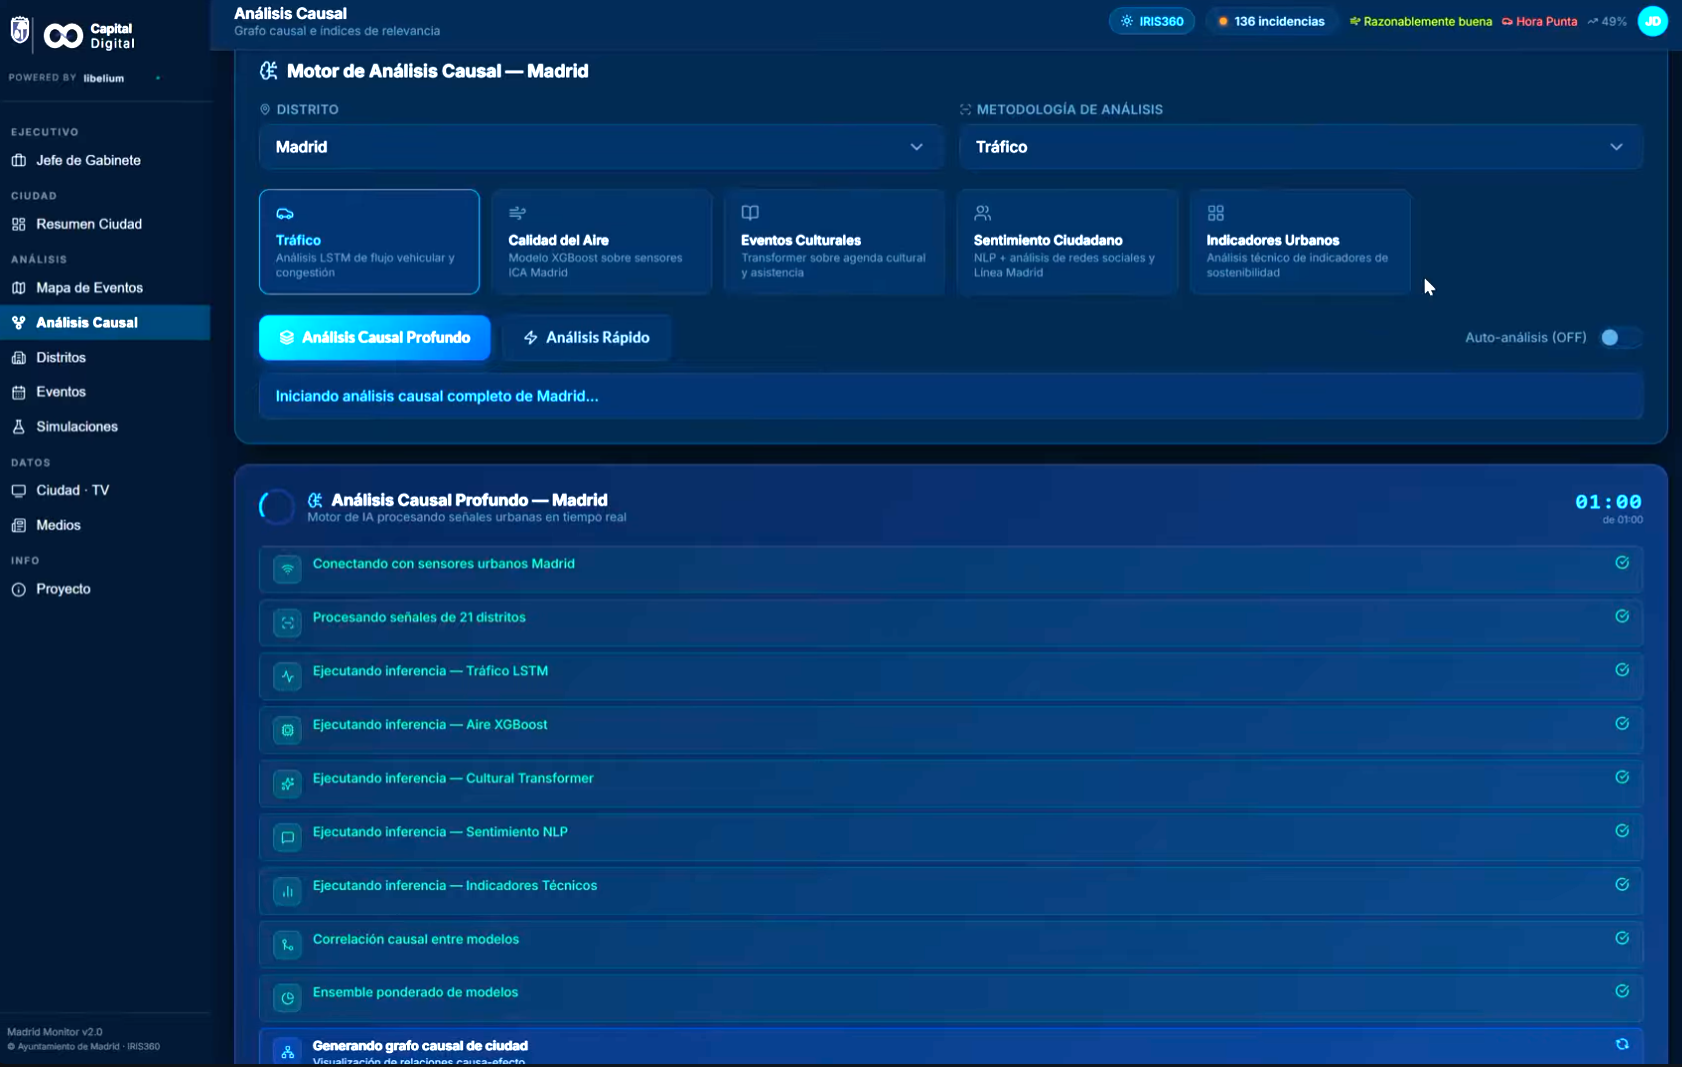Click the Indicadores Urbanos grid icon
The width and height of the screenshot is (1682, 1067).
point(1216,213)
